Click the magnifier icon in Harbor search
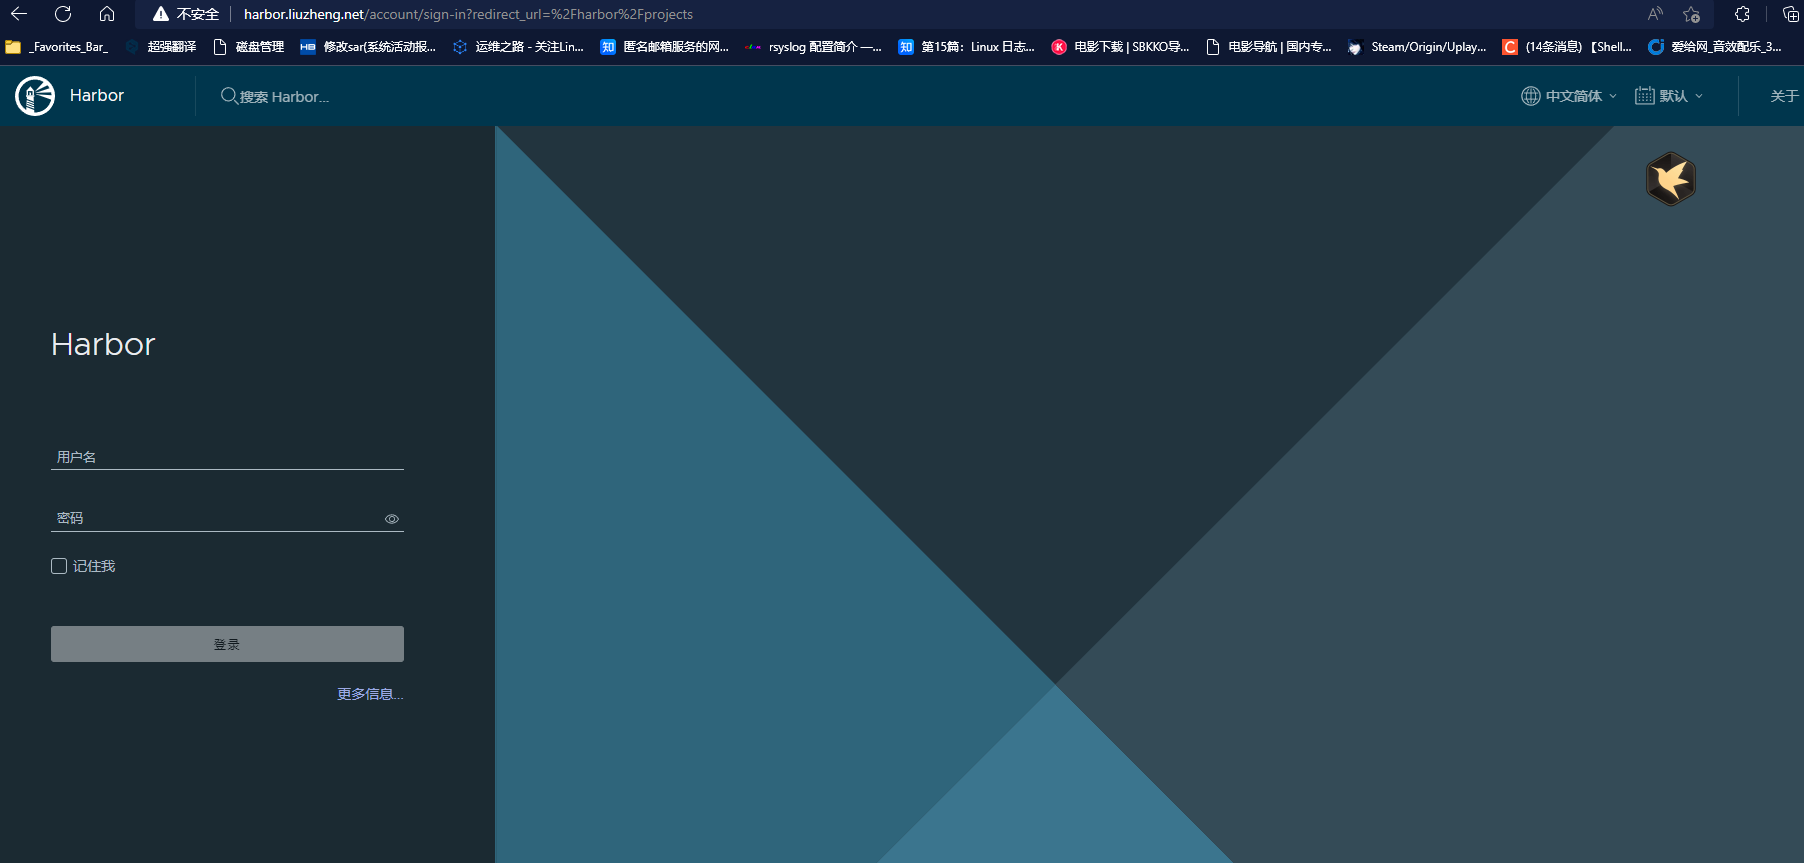Screen dimensions: 1804x863 click(x=229, y=96)
